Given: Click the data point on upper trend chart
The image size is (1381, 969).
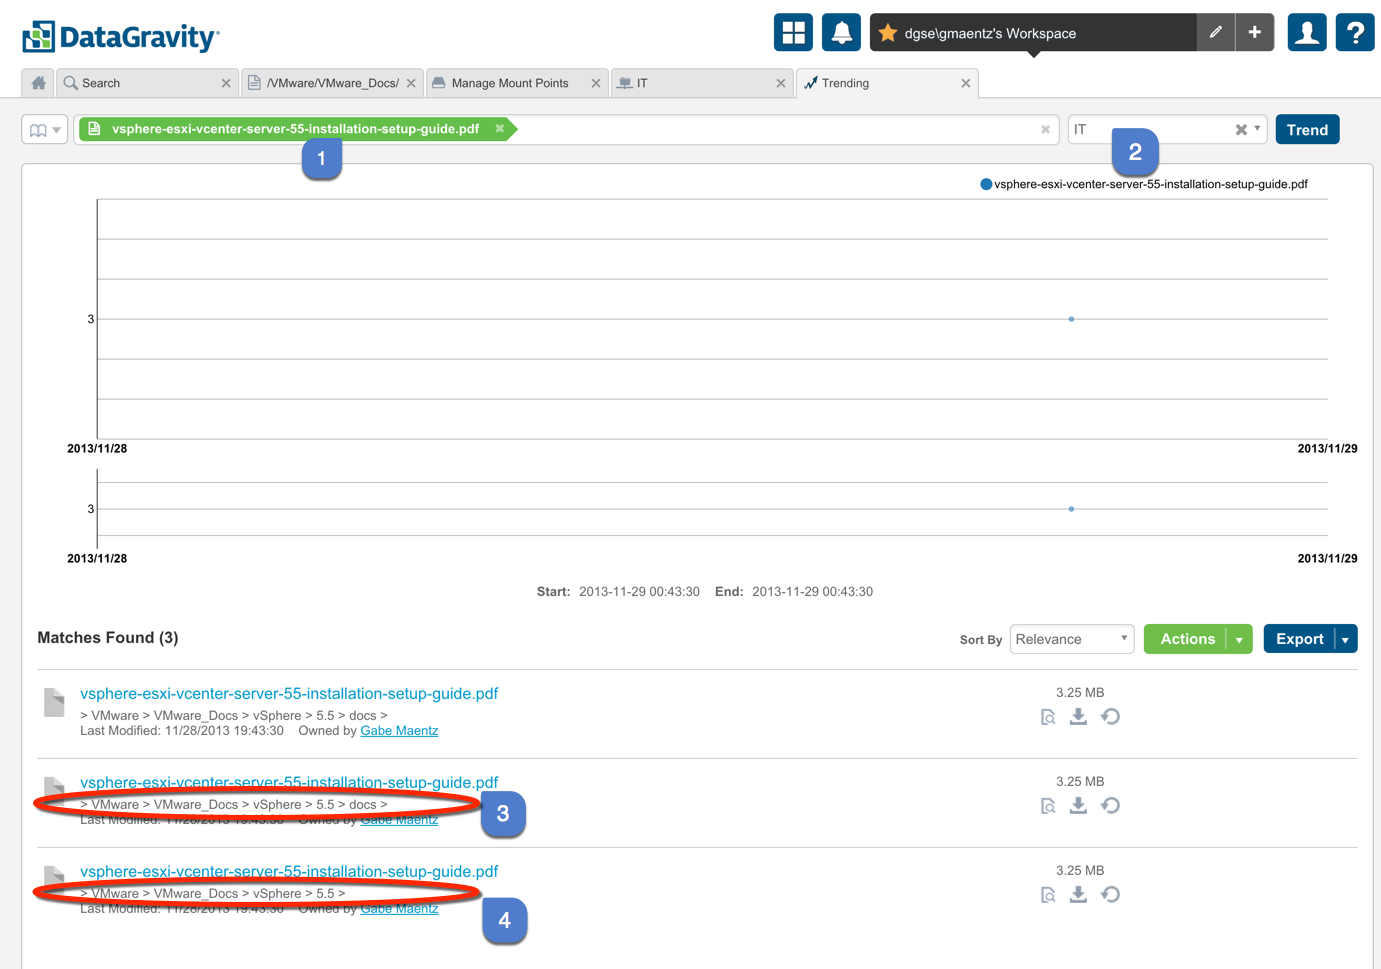Looking at the screenshot, I should (x=1071, y=319).
